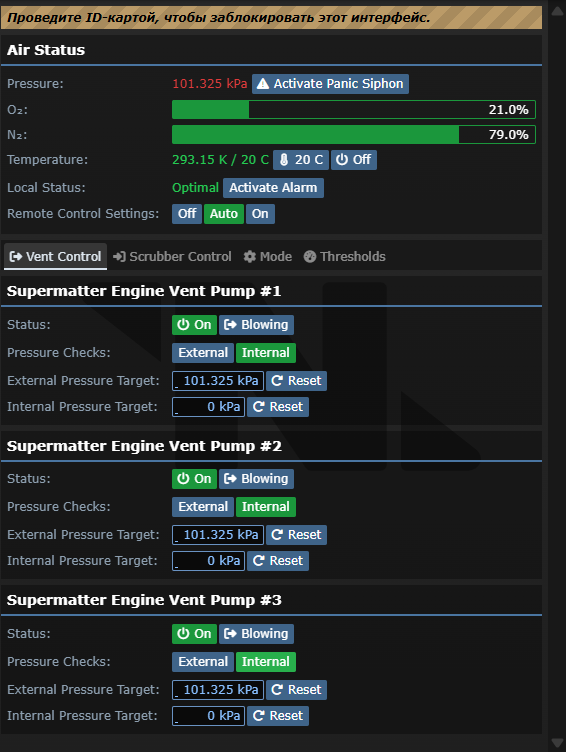The image size is (566, 752).
Task: Click the Activate Alarm button
Action: pyautogui.click(x=273, y=188)
